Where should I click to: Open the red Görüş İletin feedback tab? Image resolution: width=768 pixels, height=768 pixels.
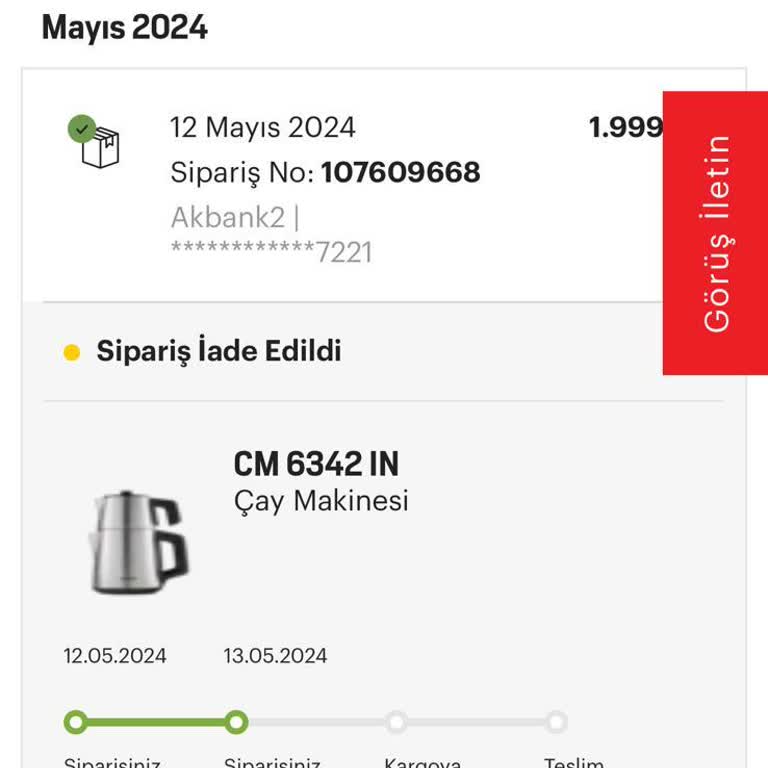pyautogui.click(x=715, y=233)
